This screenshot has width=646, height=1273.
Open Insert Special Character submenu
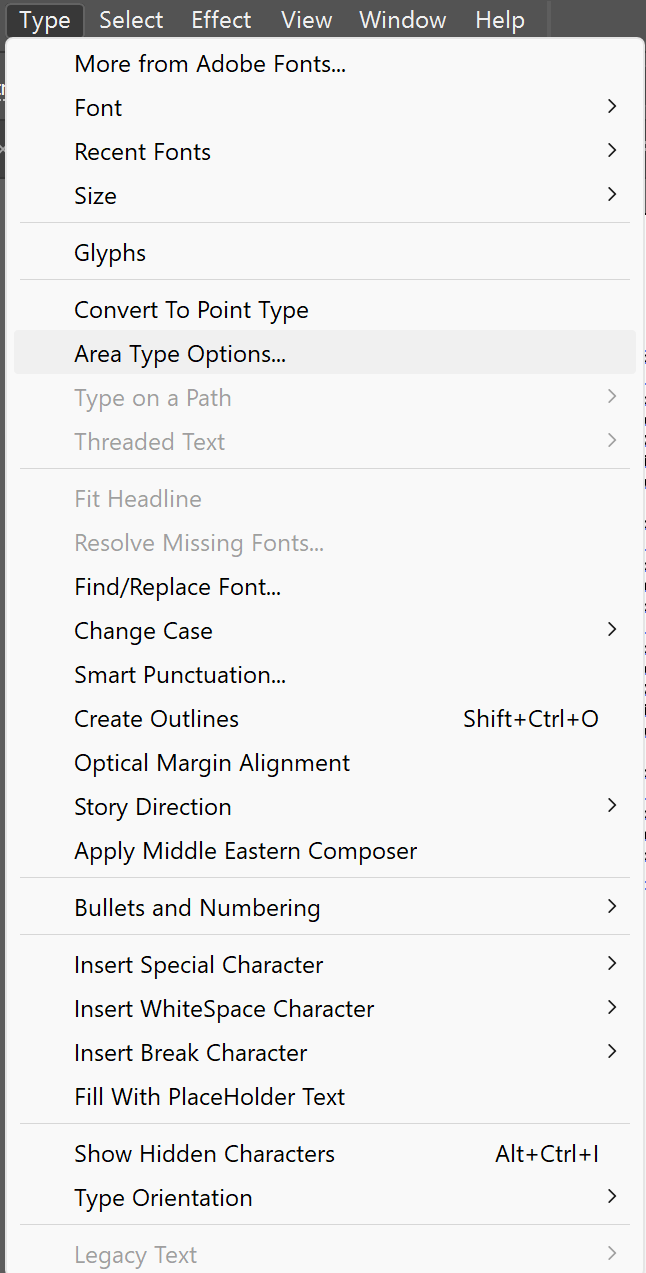click(198, 965)
